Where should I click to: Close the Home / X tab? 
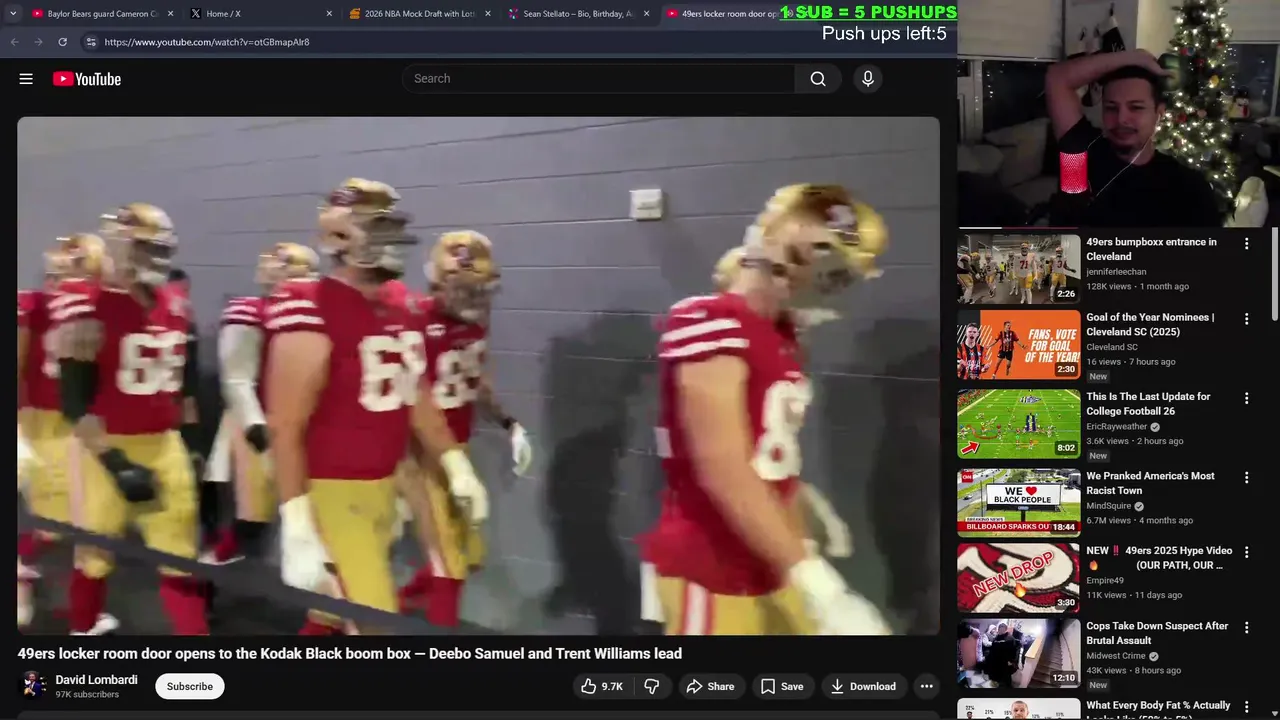(x=329, y=14)
